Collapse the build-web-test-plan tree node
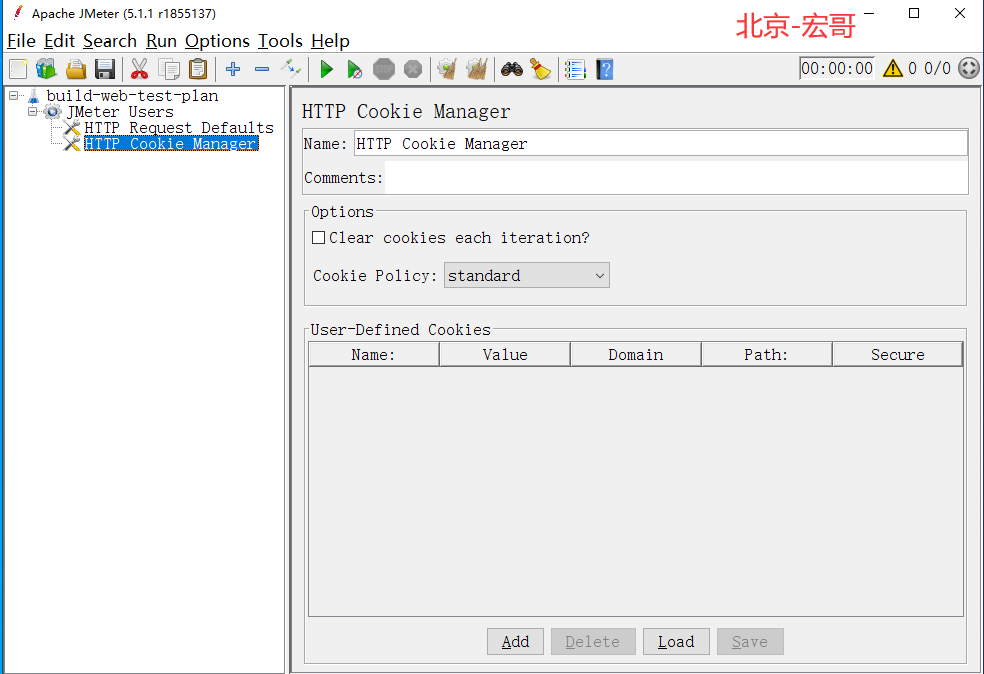The image size is (984, 674). point(13,96)
